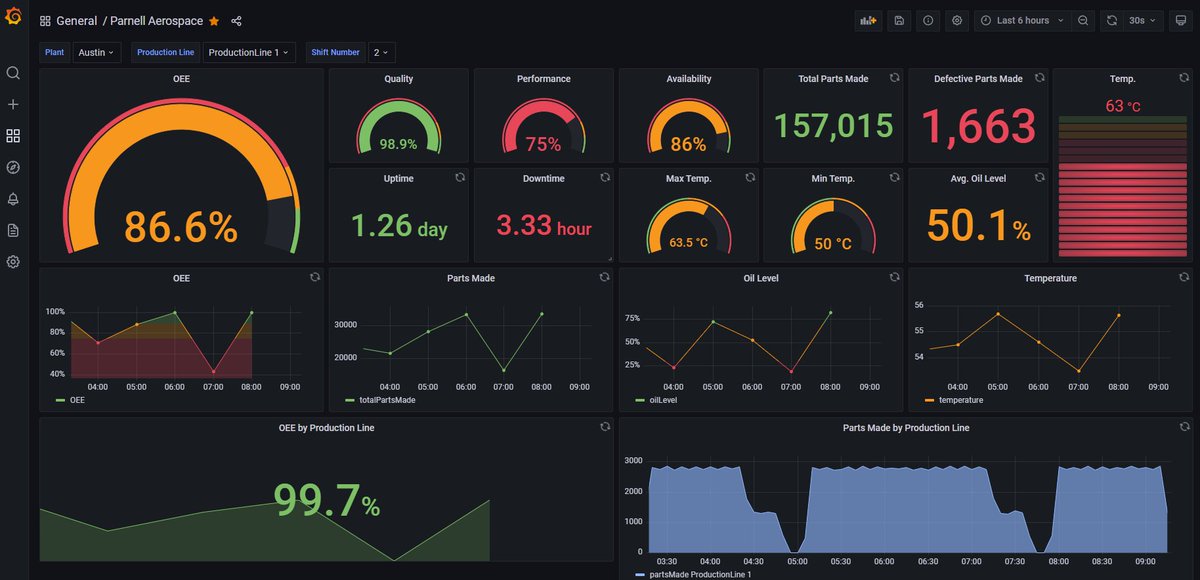Click the 157,015 total parts value
This screenshot has width=1200, height=580.
[x=834, y=125]
